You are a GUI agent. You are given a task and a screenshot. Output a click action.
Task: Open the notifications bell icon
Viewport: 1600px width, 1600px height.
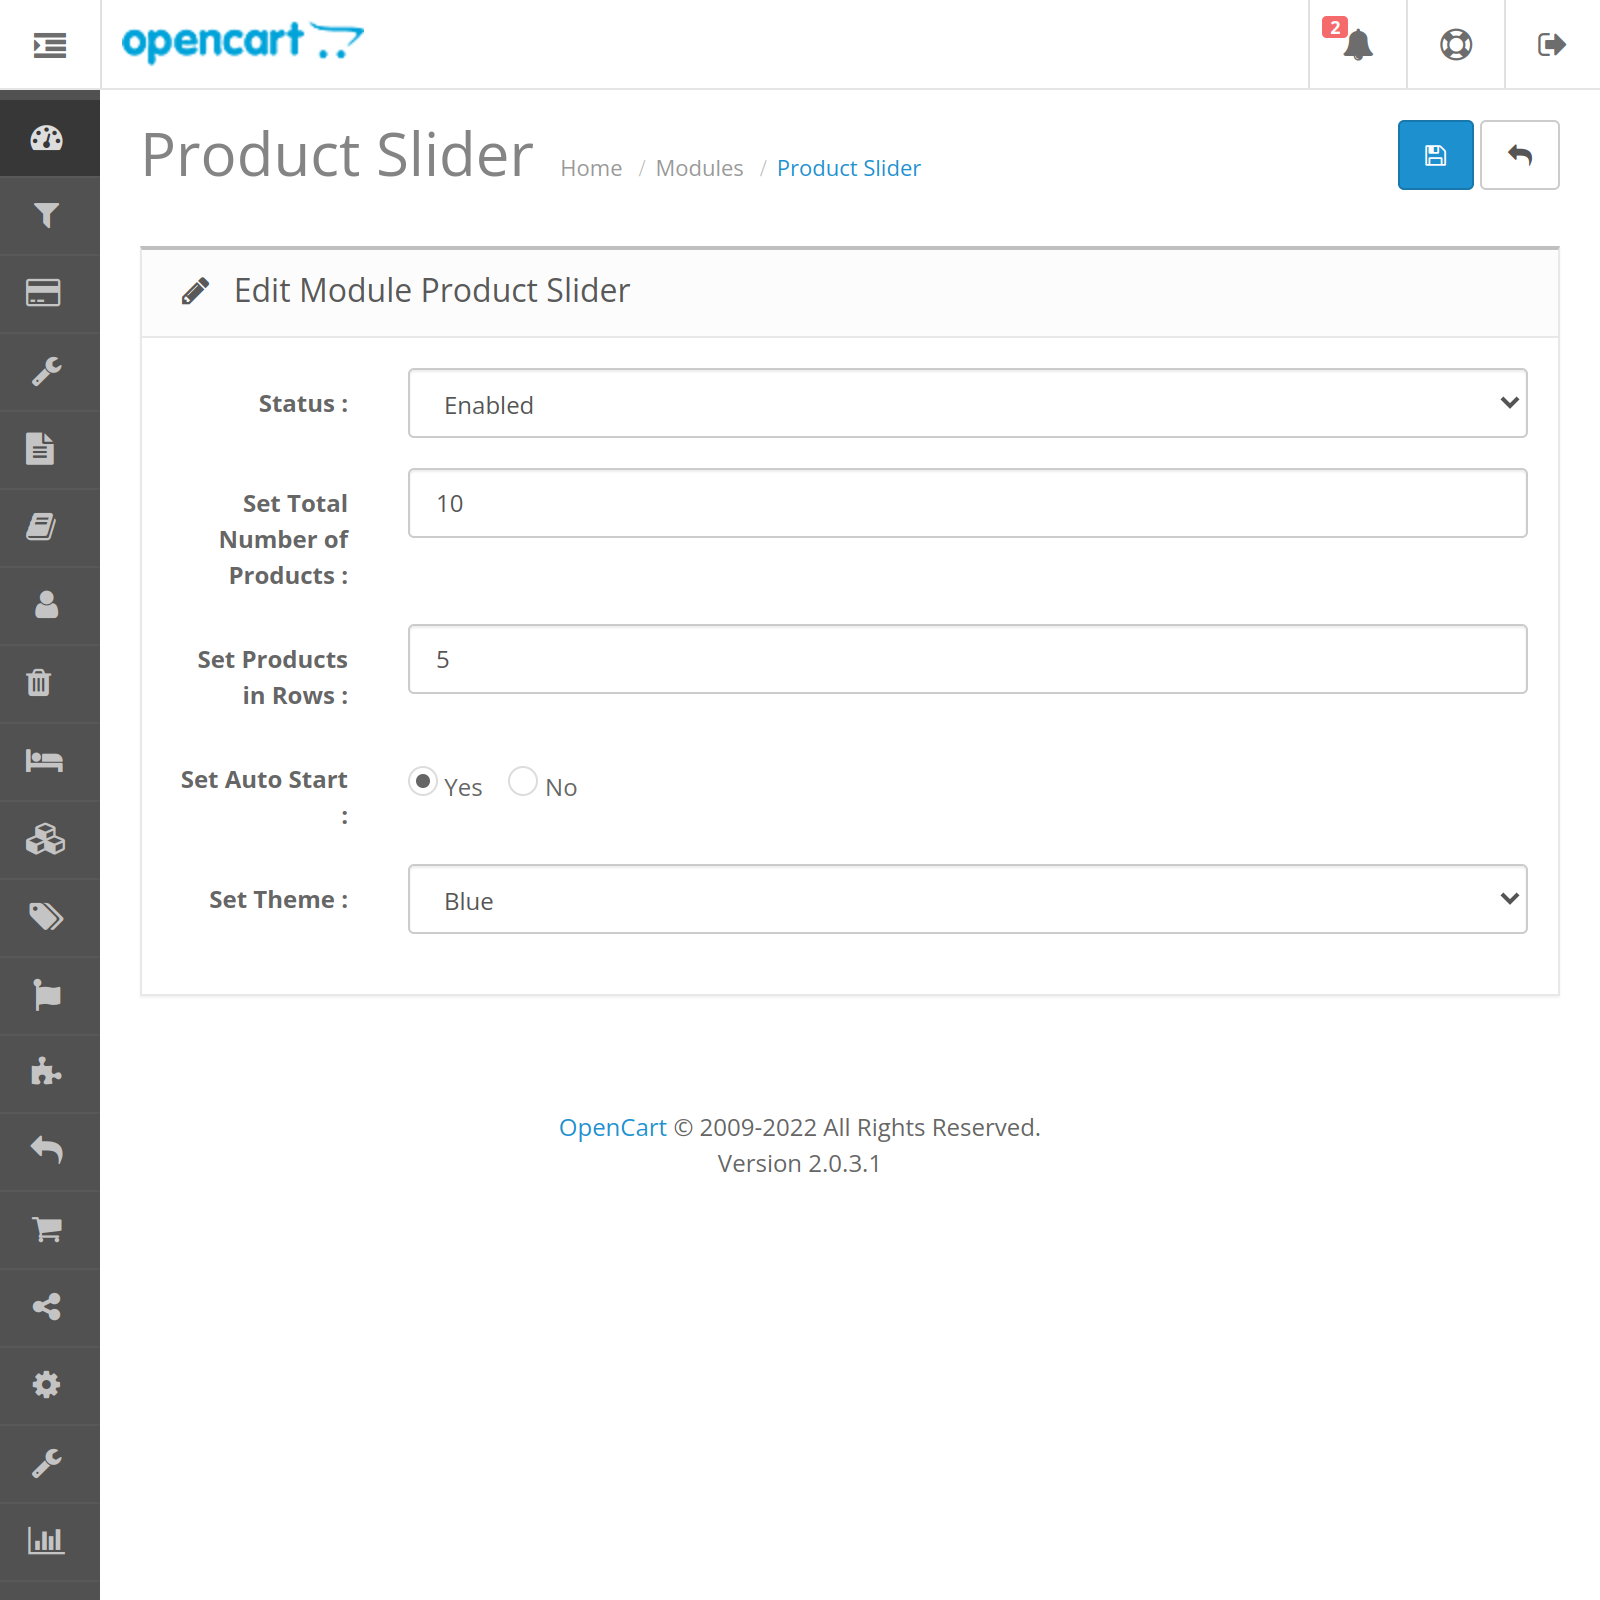pos(1356,45)
